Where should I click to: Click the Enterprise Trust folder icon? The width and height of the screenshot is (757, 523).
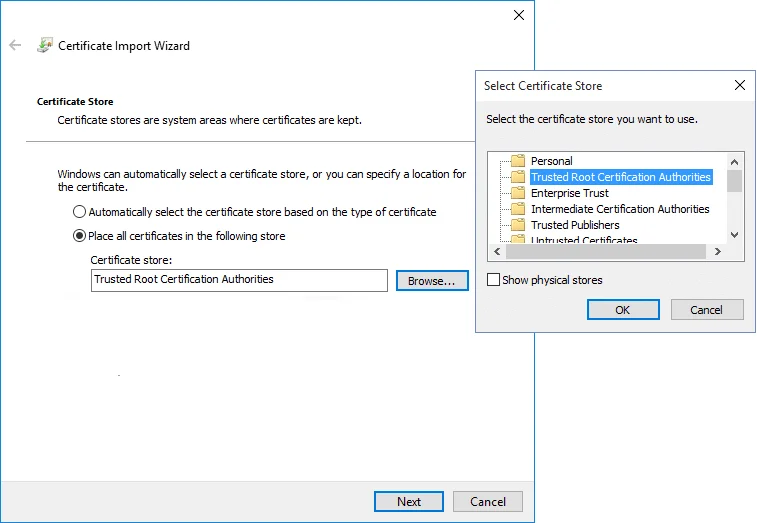pyautogui.click(x=518, y=193)
